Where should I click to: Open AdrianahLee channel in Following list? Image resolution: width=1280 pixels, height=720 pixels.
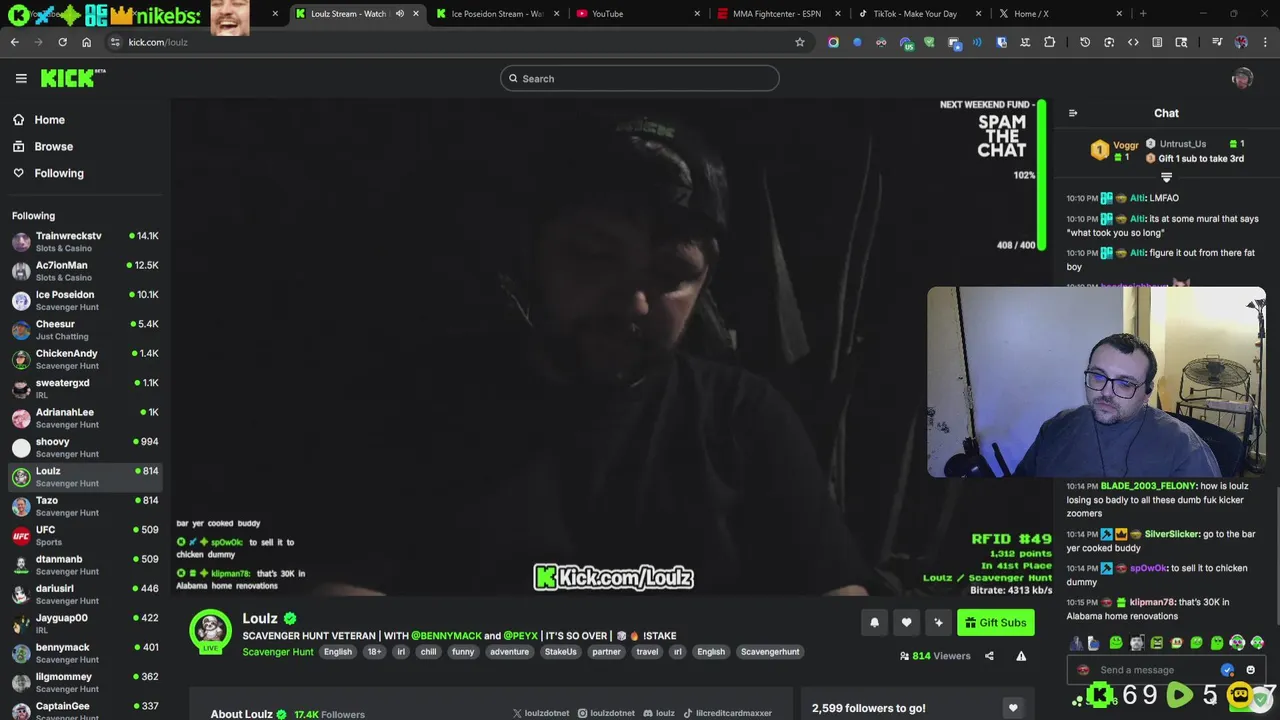point(85,418)
